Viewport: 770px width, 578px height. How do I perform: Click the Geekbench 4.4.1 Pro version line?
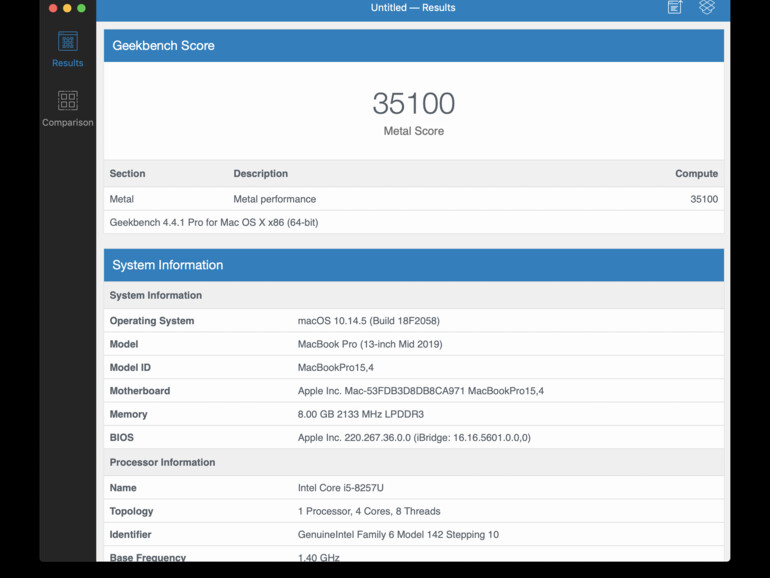(x=214, y=222)
